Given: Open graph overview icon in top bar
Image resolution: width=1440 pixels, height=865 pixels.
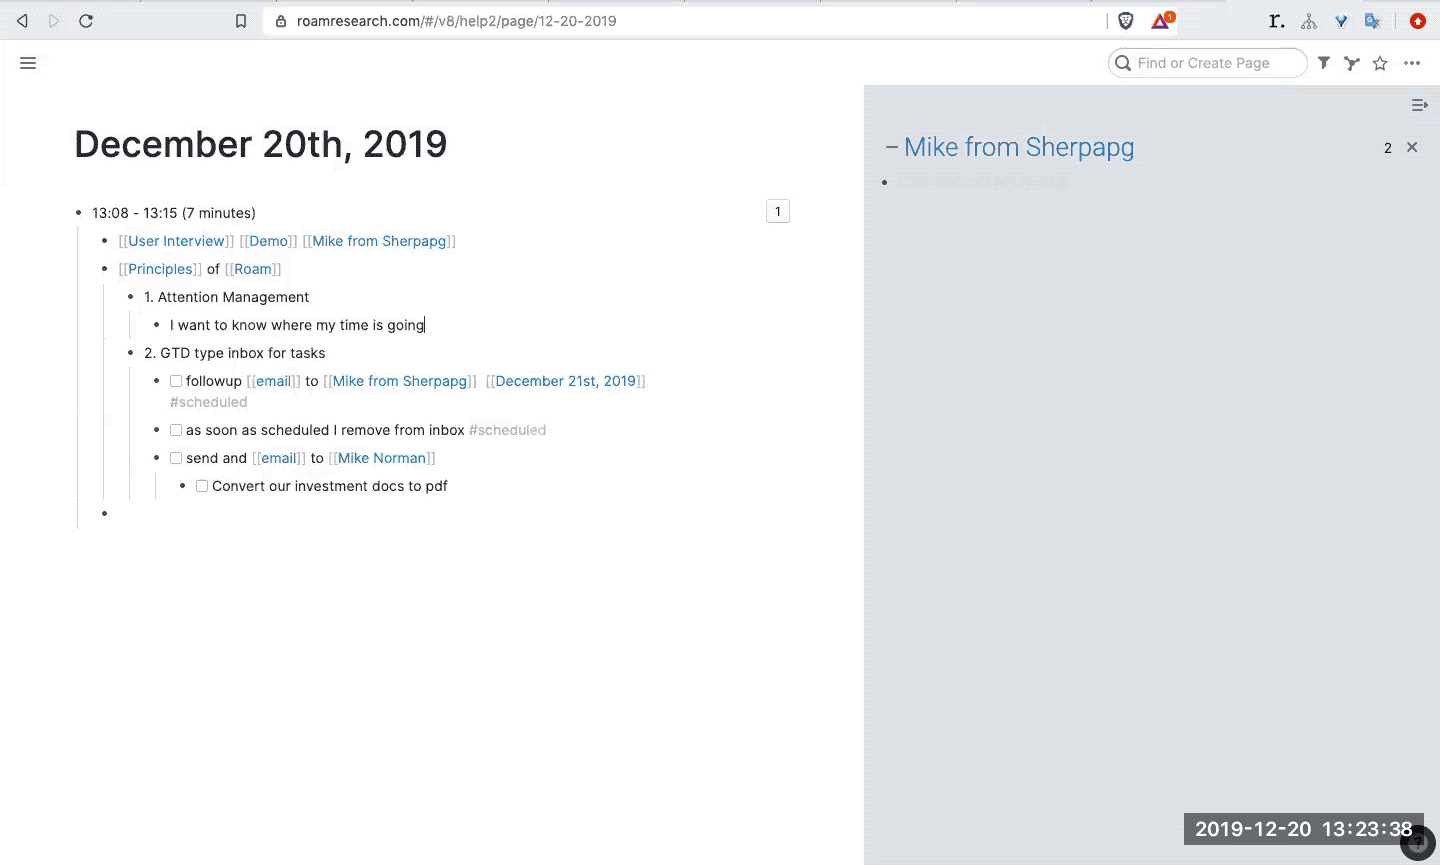Looking at the screenshot, I should click(1352, 63).
